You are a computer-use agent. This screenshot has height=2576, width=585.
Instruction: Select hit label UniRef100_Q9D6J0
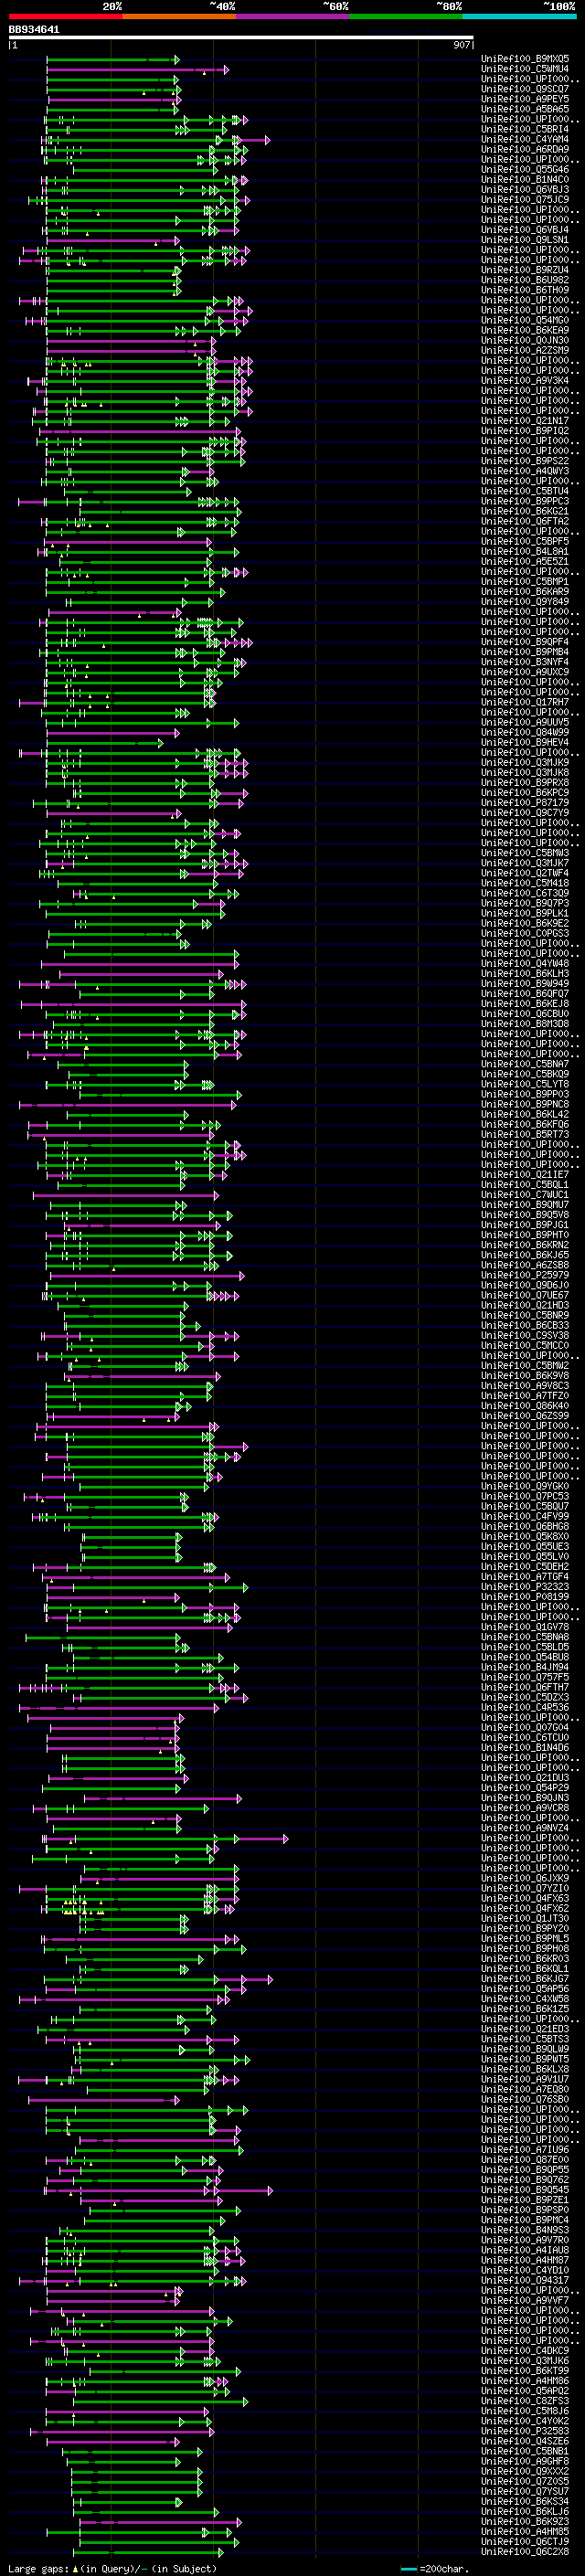click(x=525, y=1285)
